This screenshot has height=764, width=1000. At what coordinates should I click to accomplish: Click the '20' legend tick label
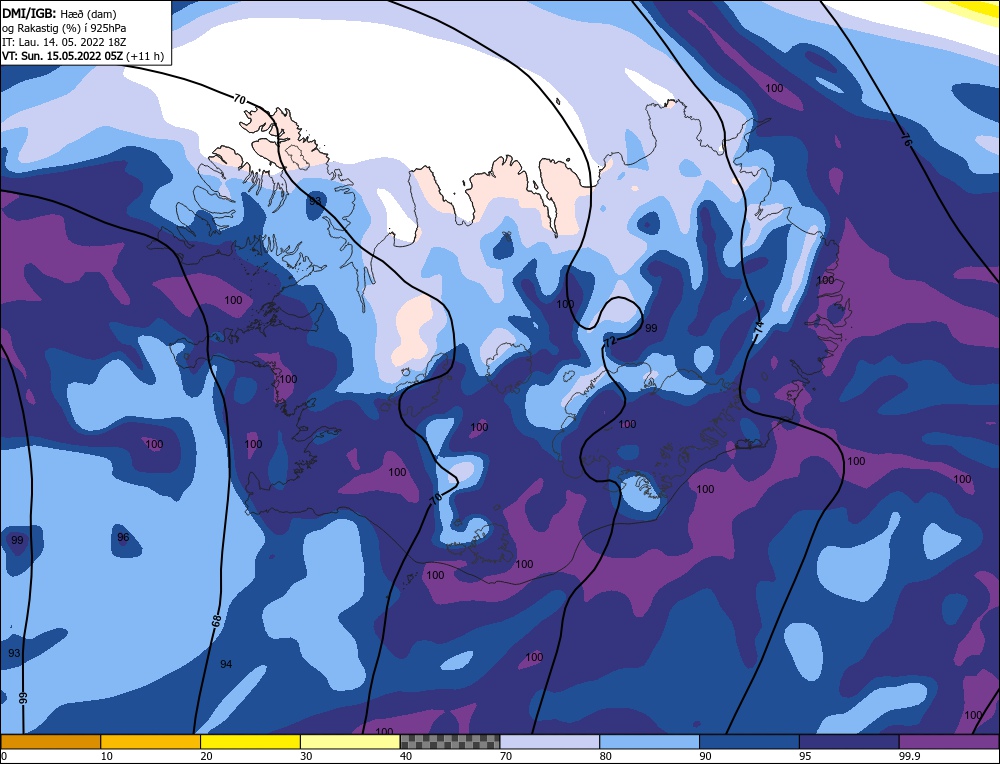point(206,756)
